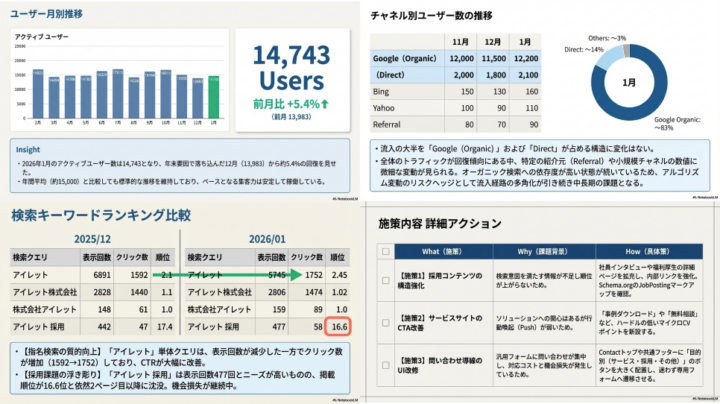Click the '1.02' rank cell
720x404 pixels.
(x=339, y=292)
